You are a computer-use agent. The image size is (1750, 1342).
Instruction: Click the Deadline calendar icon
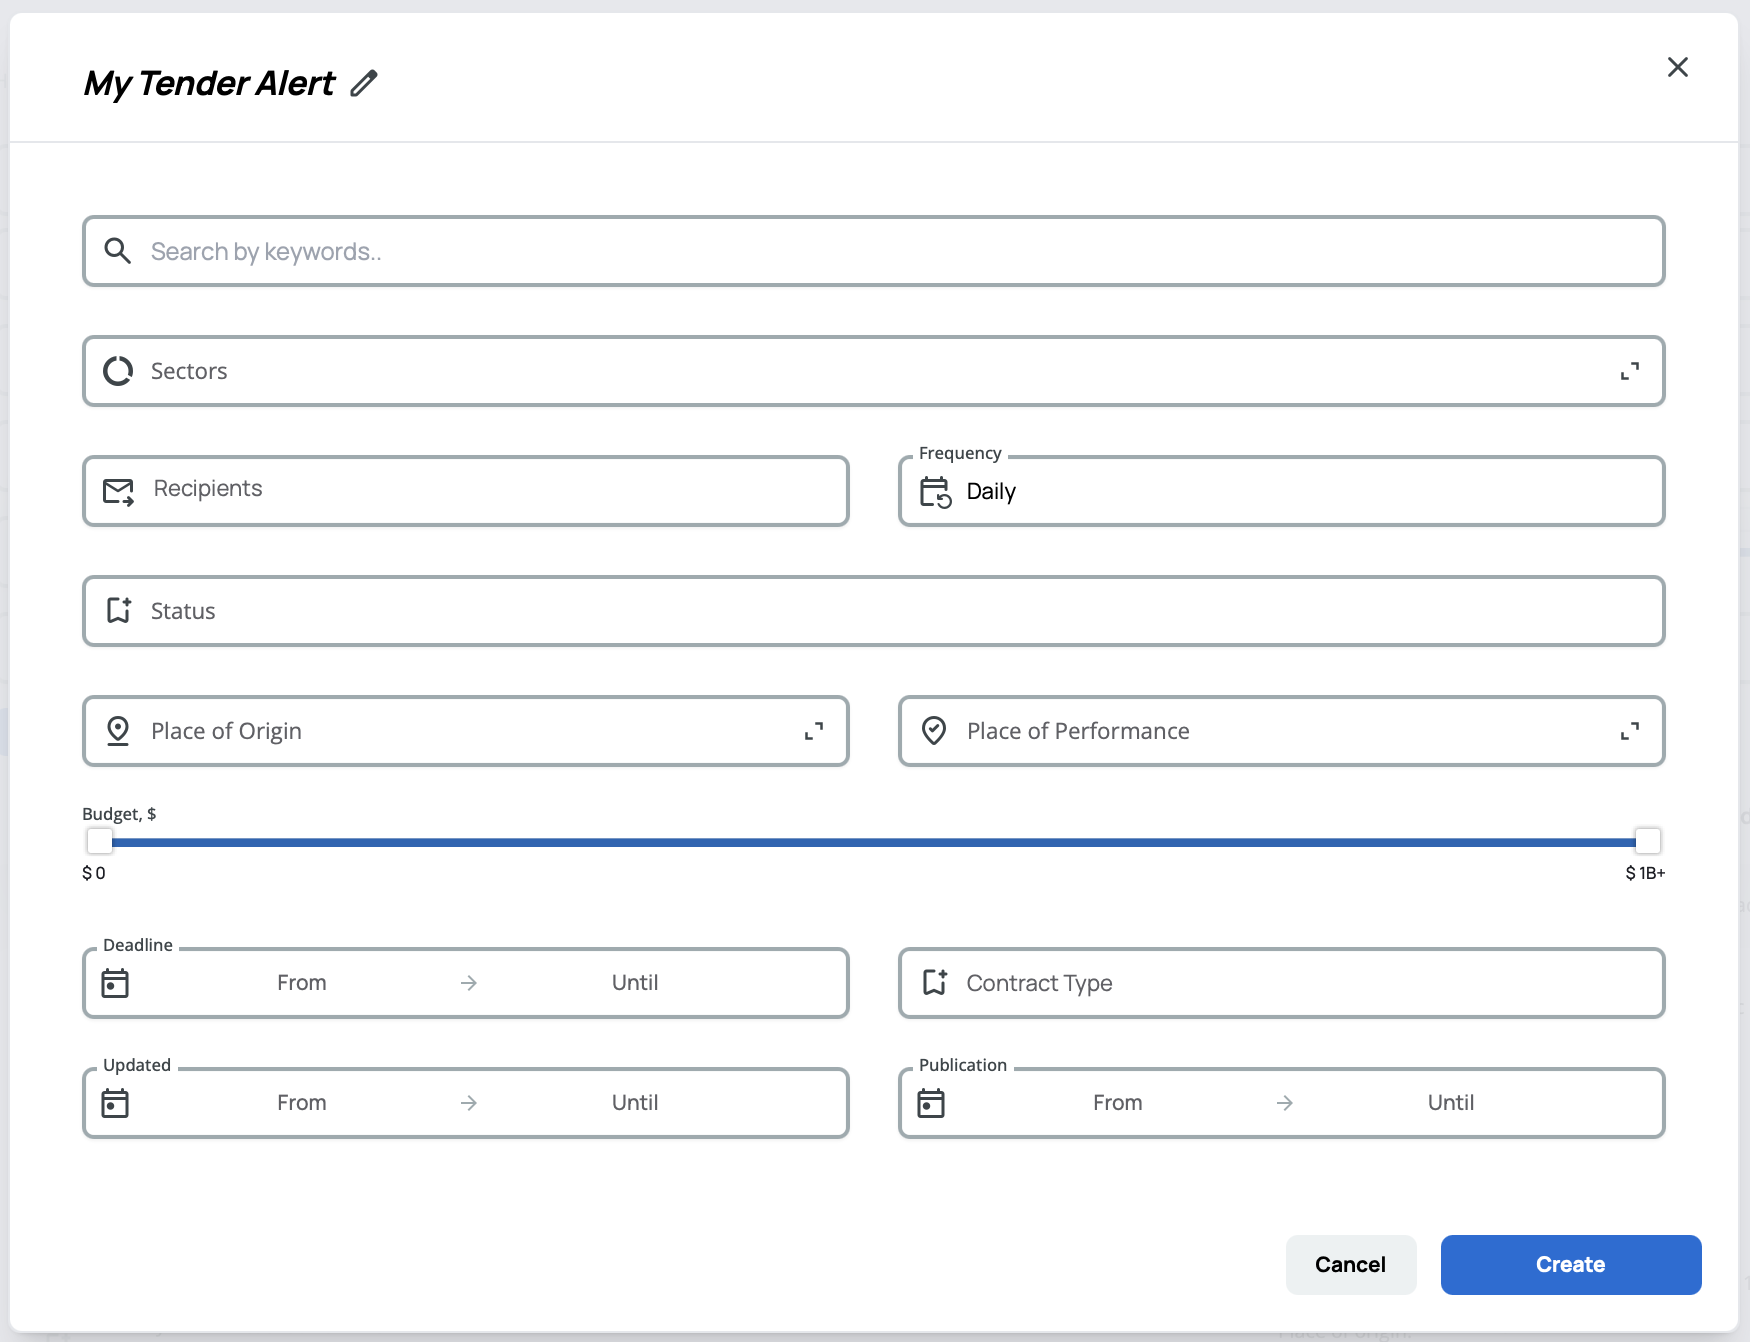116,983
